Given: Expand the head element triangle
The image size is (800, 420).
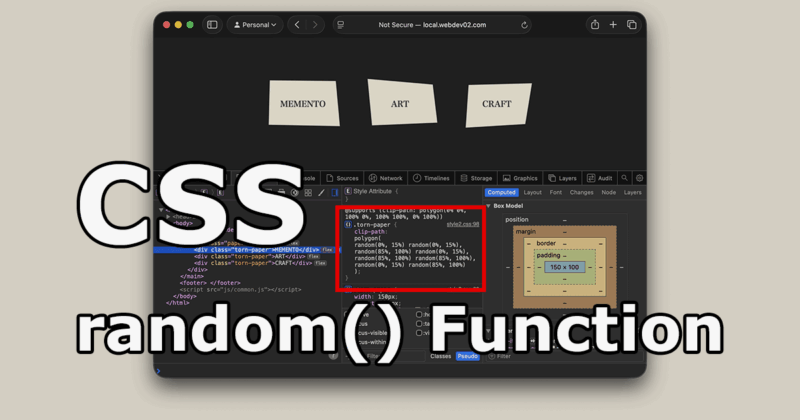Looking at the screenshot, I should (x=169, y=217).
